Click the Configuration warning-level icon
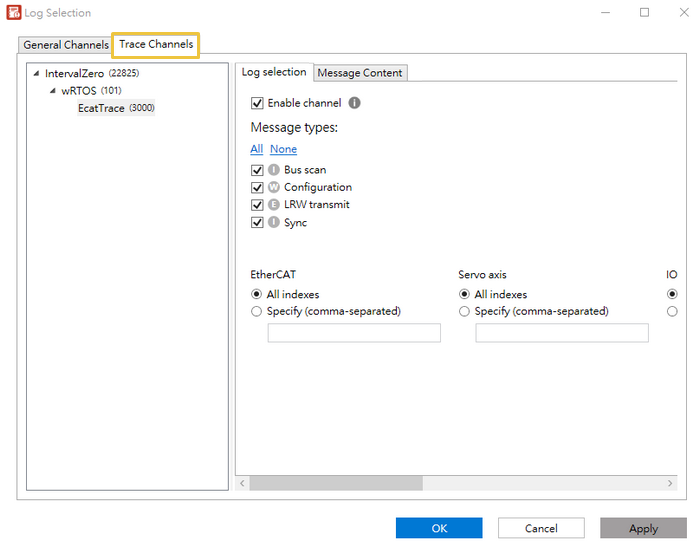Screen dimensions: 700x554 tap(274, 187)
